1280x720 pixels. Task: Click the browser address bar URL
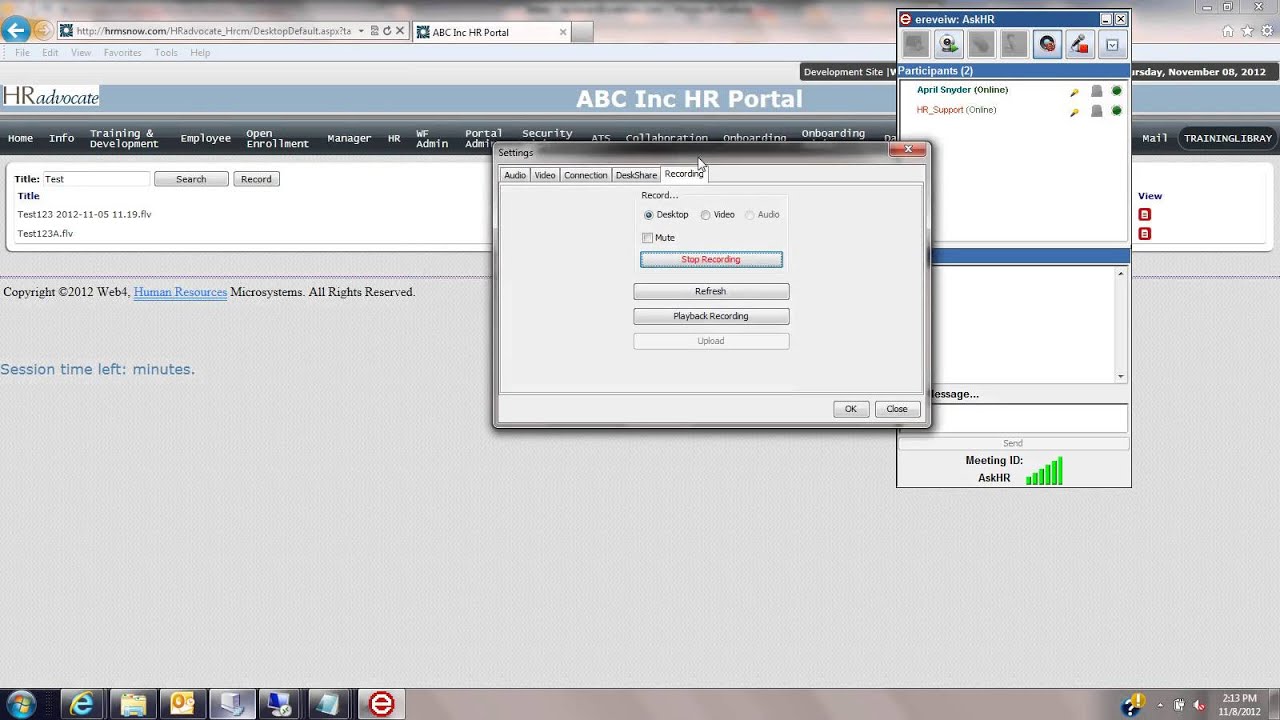tap(213, 31)
